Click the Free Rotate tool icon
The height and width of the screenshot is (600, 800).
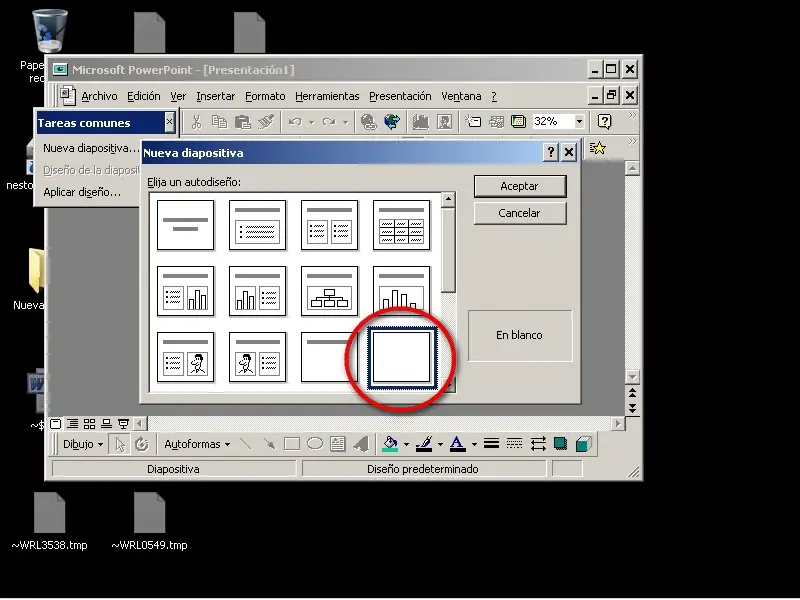[142, 444]
